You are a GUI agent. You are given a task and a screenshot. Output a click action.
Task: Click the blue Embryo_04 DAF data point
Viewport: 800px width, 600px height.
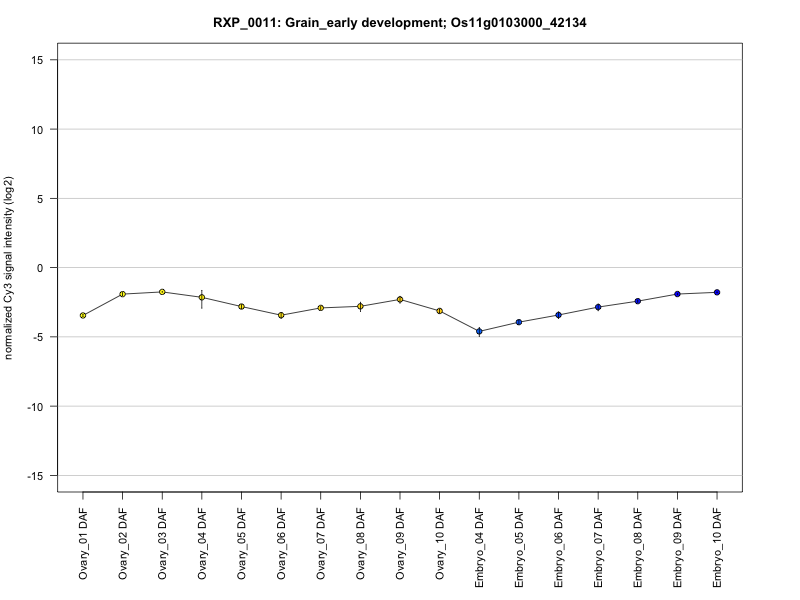pyautogui.click(x=479, y=331)
